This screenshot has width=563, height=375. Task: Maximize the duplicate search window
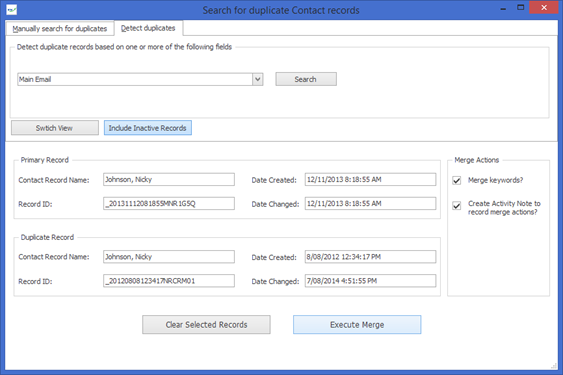pyautogui.click(x=521, y=8)
